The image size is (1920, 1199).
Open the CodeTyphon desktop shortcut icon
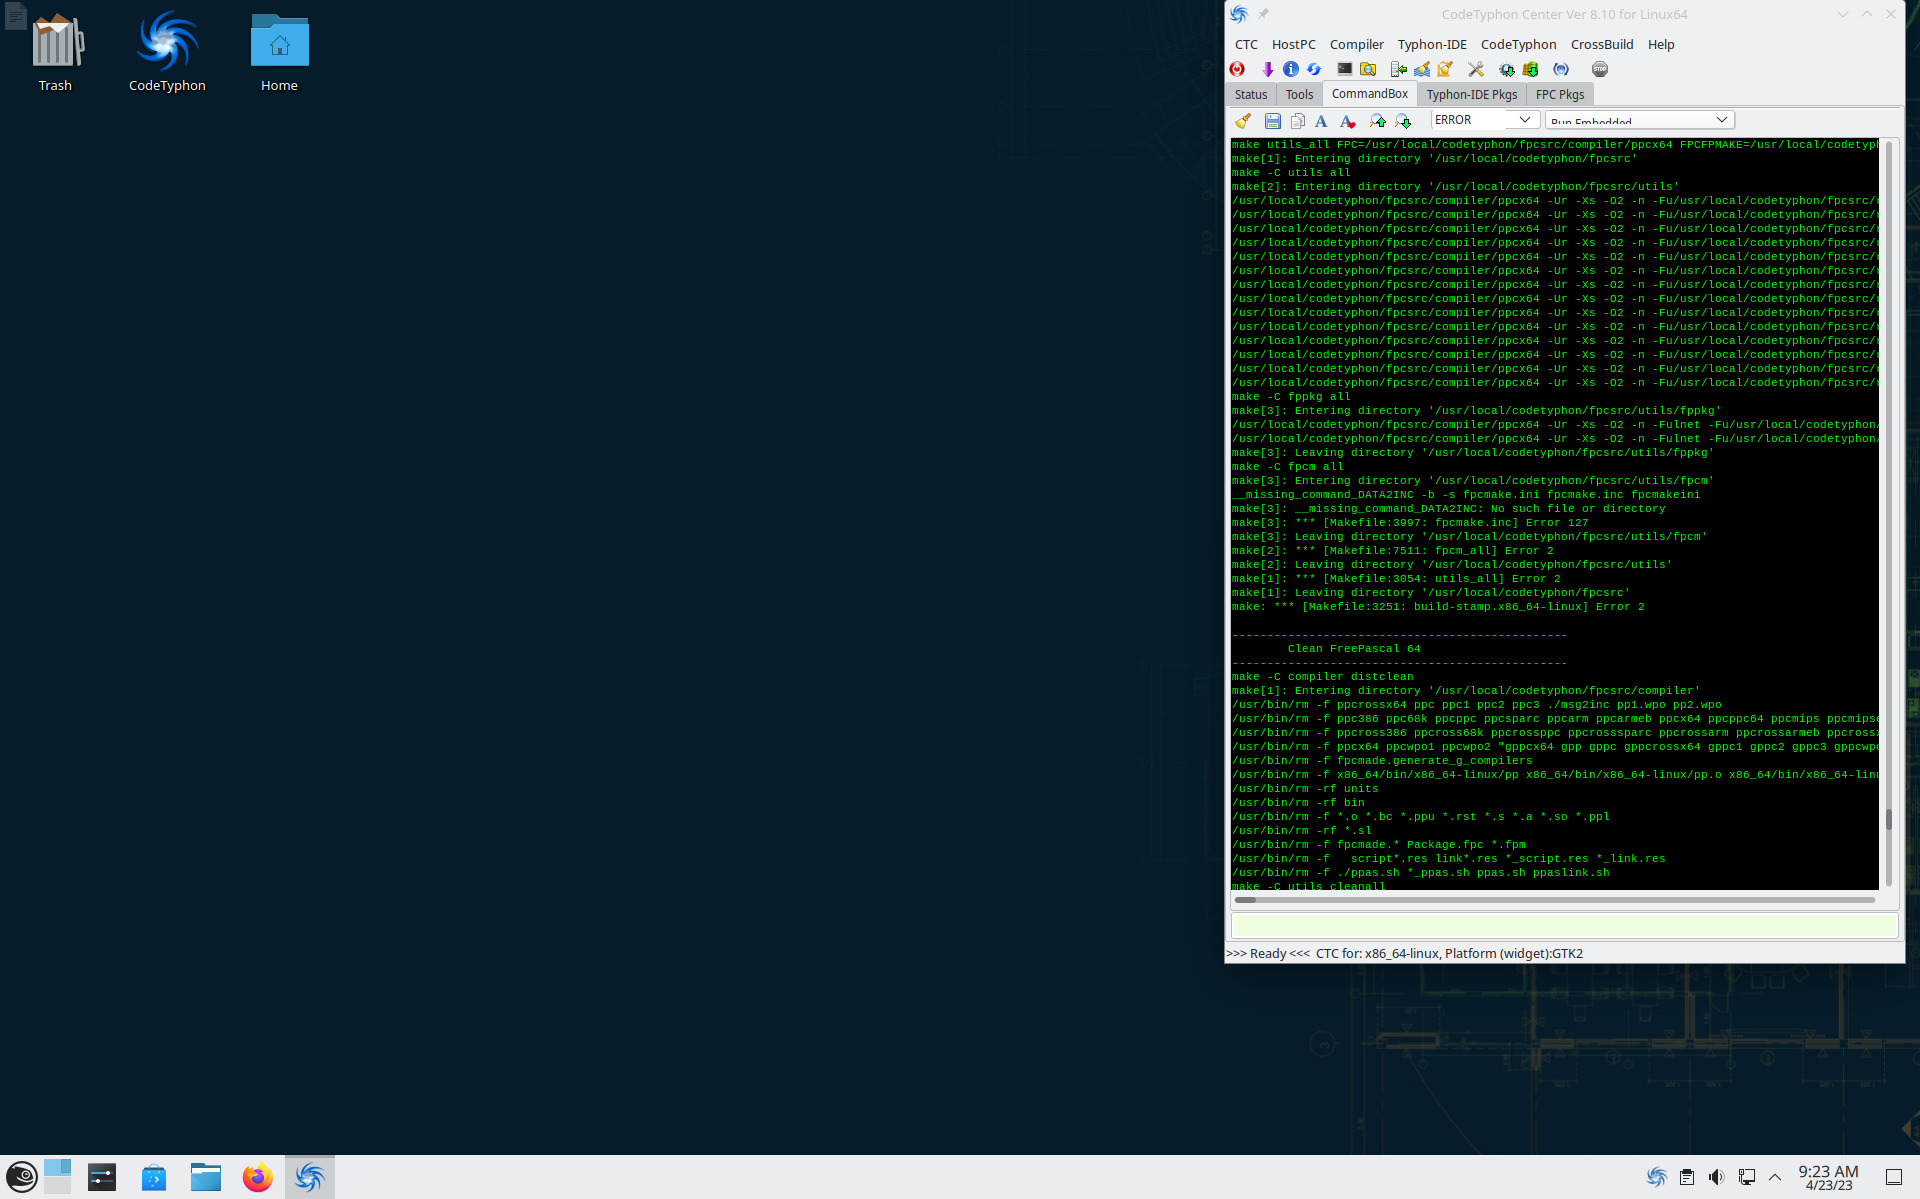(167, 51)
